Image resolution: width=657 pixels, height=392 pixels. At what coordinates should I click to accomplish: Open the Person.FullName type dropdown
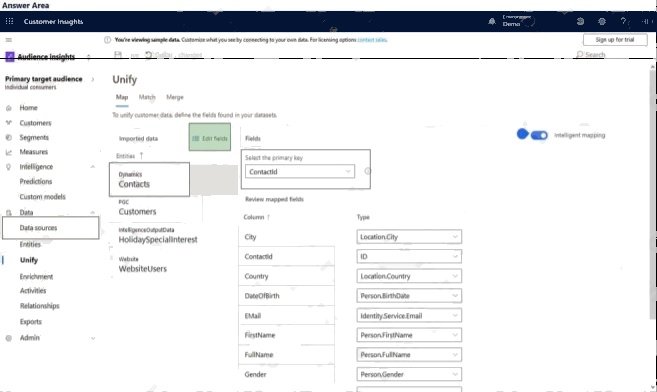click(409, 355)
